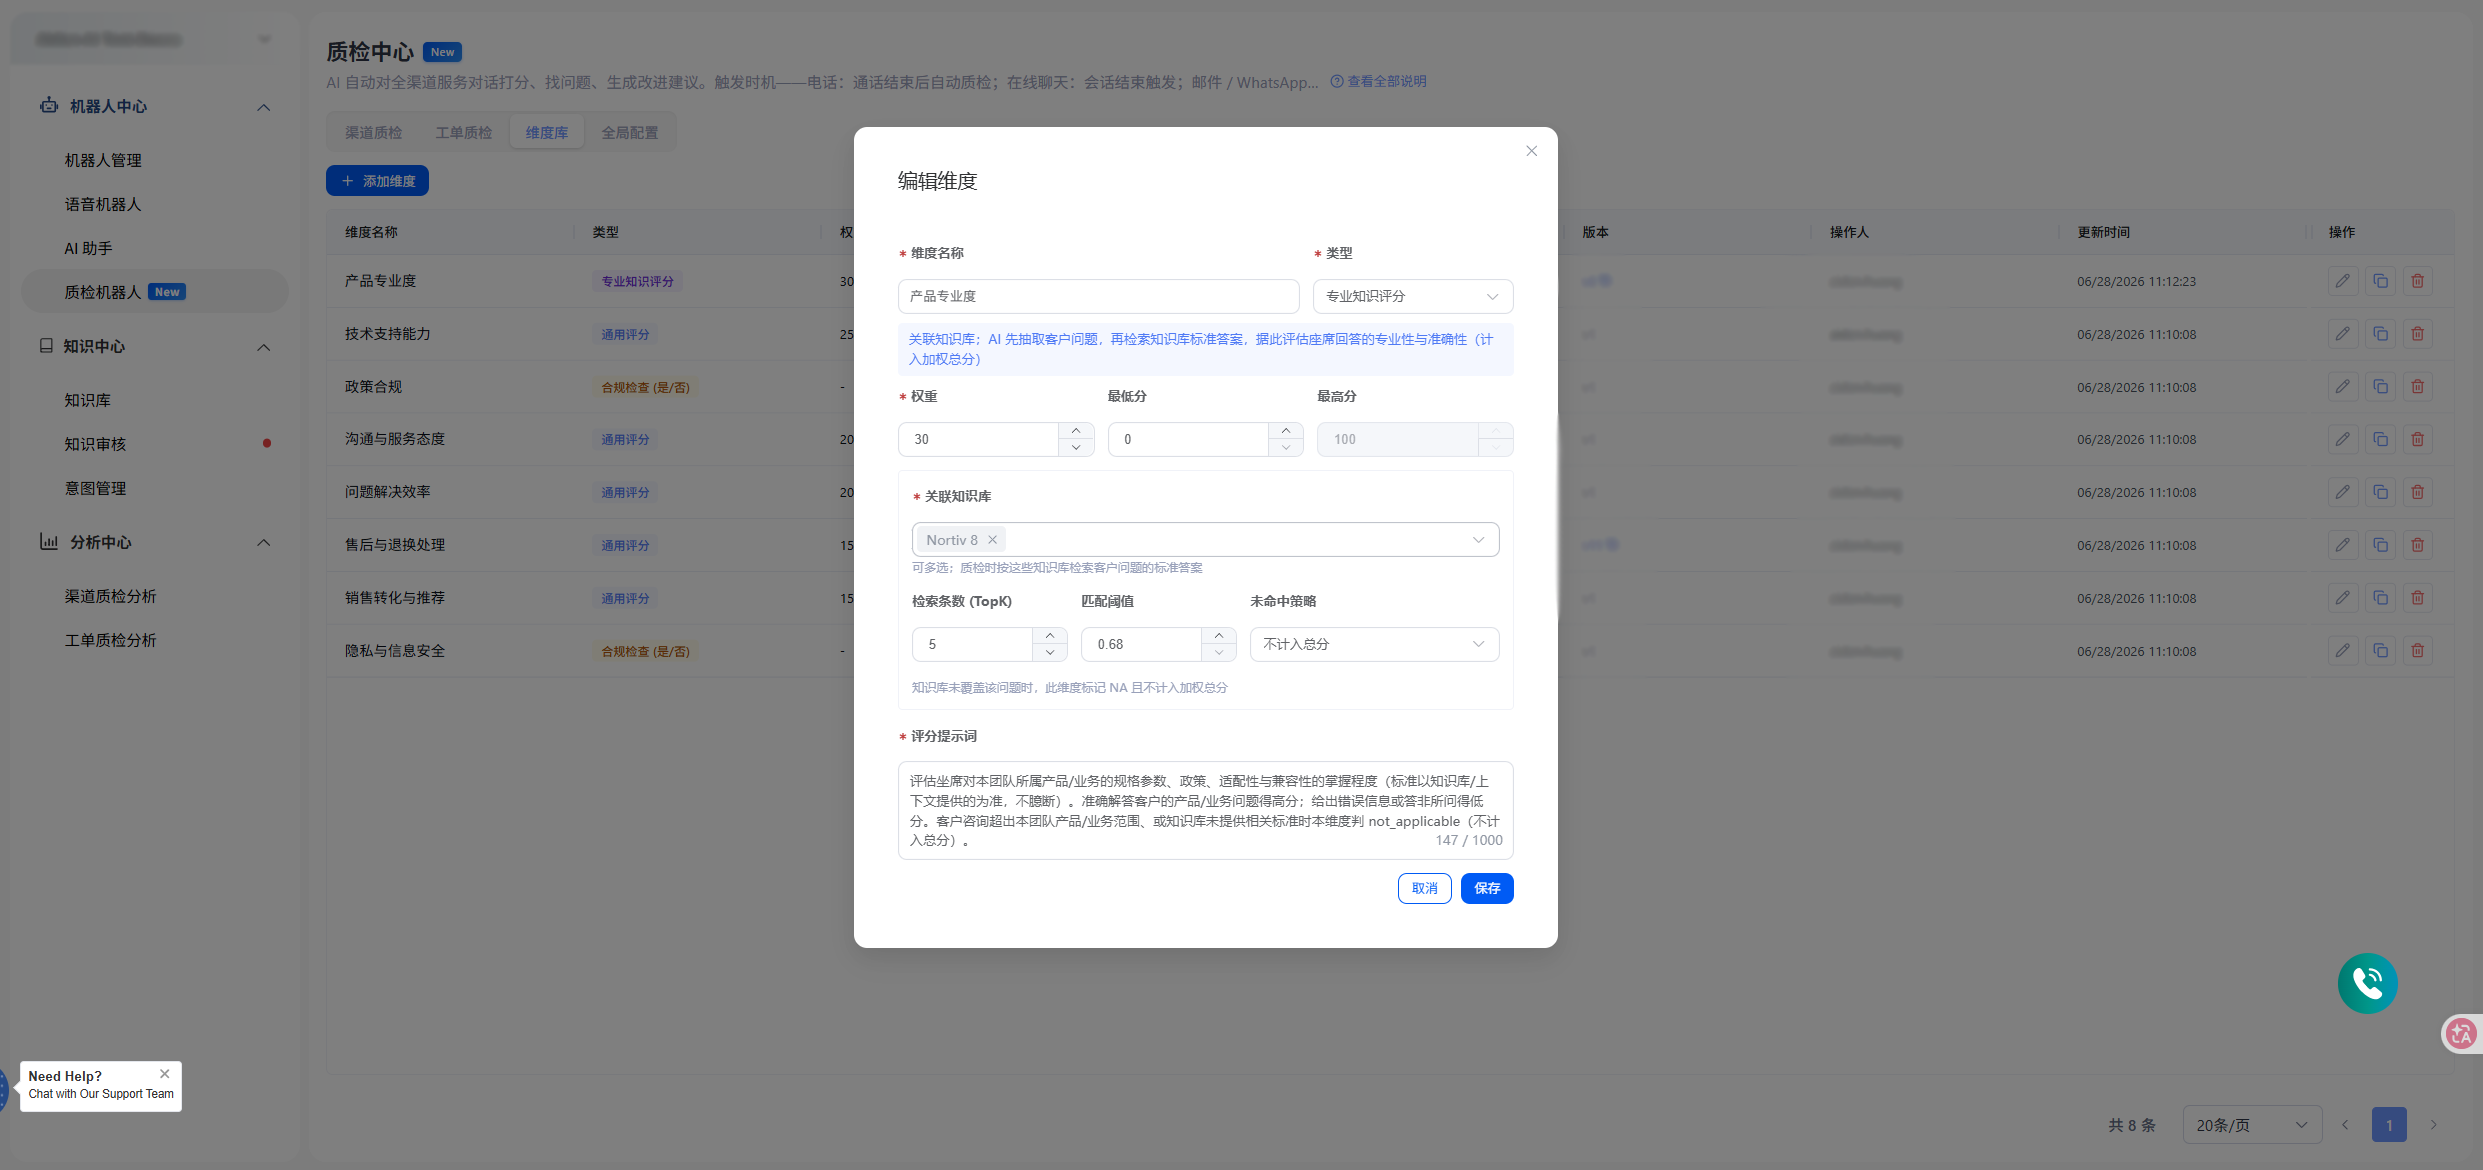Close the 编辑维度 dialog with the X icon
The image size is (2483, 1170).
click(x=1531, y=151)
